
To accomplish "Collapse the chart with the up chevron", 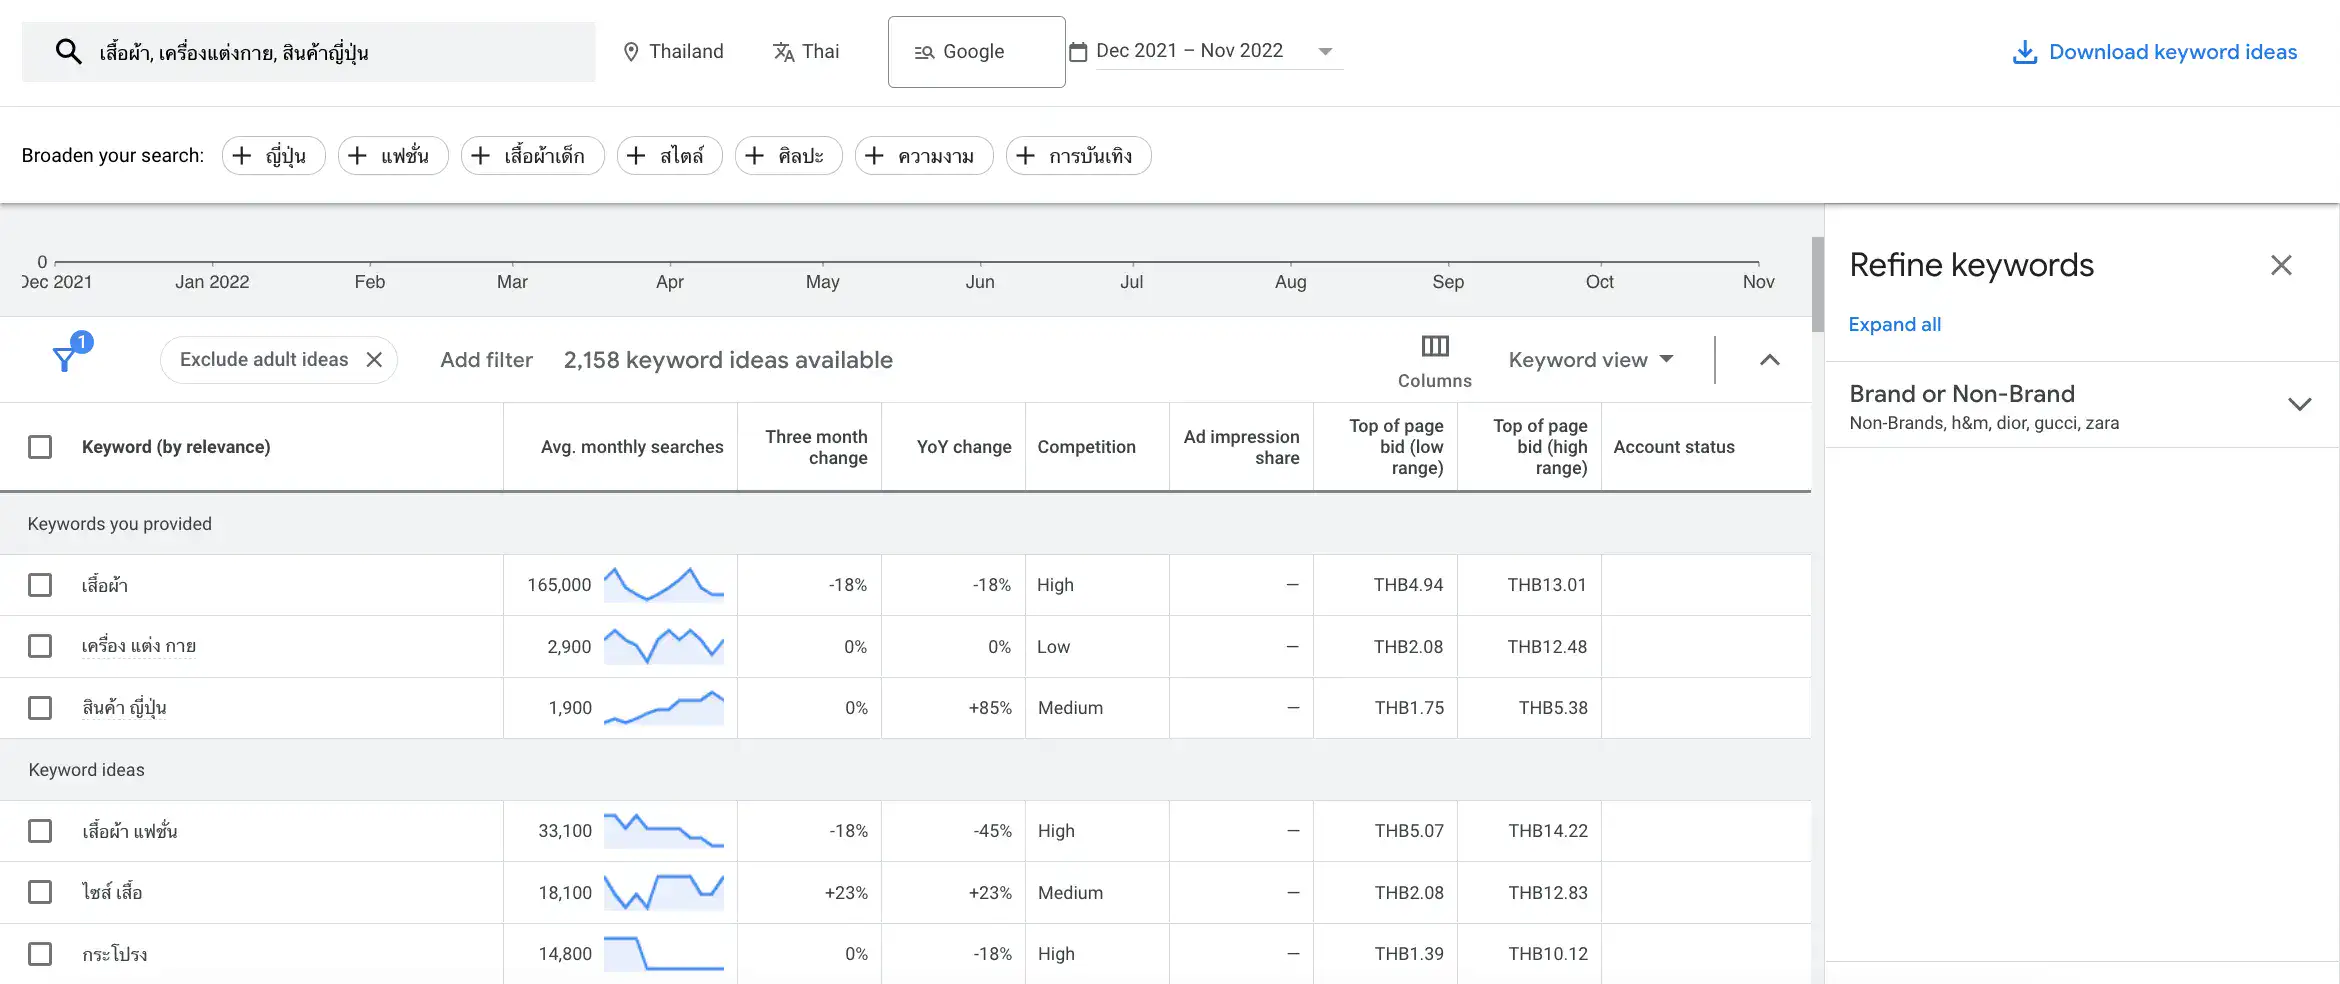I will (1769, 360).
